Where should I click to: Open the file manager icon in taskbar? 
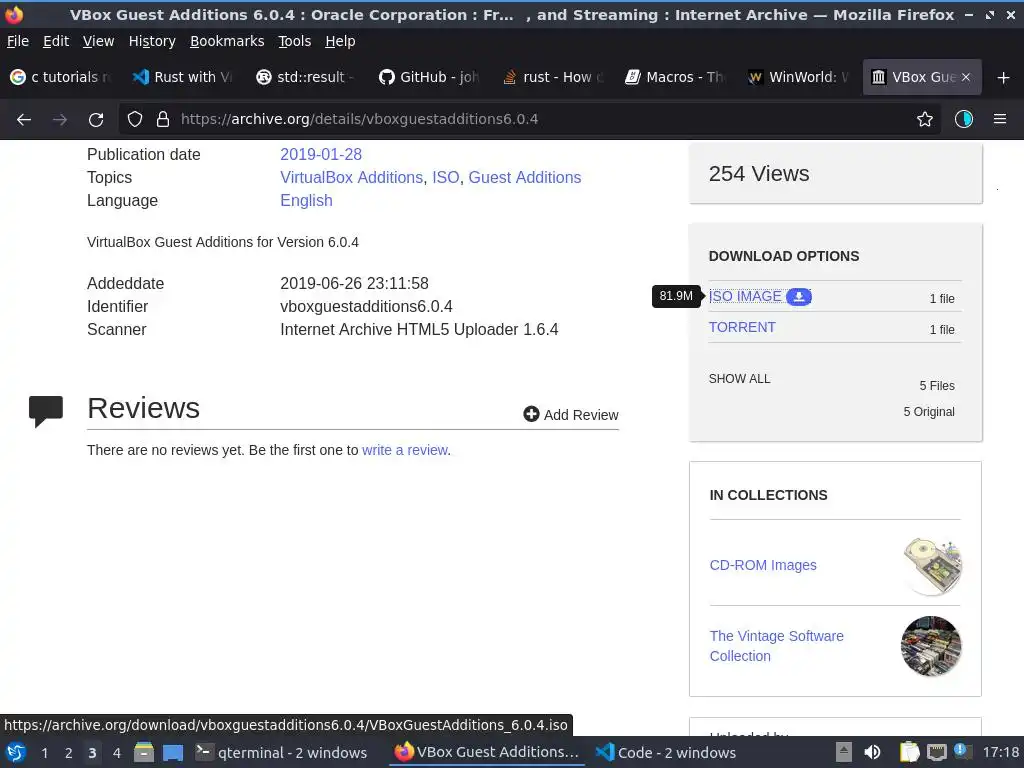coord(144,752)
